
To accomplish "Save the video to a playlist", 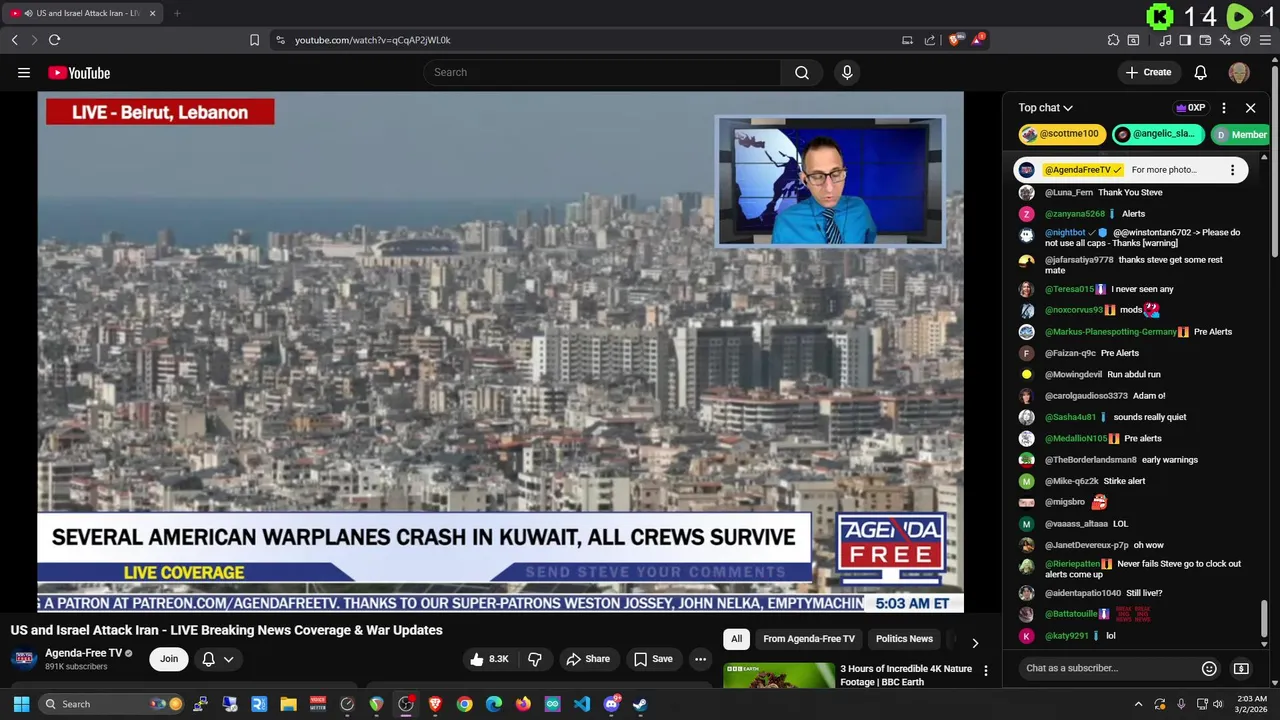I will point(653,659).
